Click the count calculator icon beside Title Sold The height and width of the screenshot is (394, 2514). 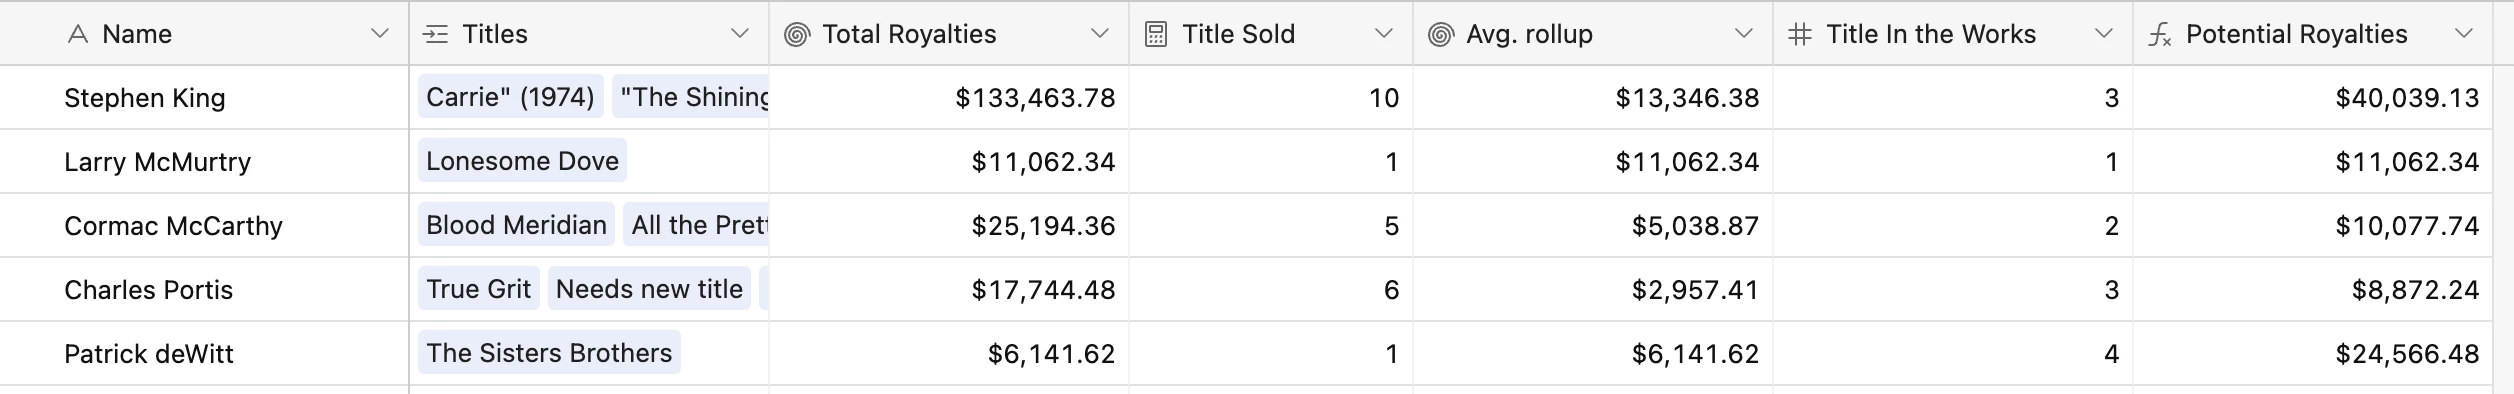click(x=1156, y=34)
